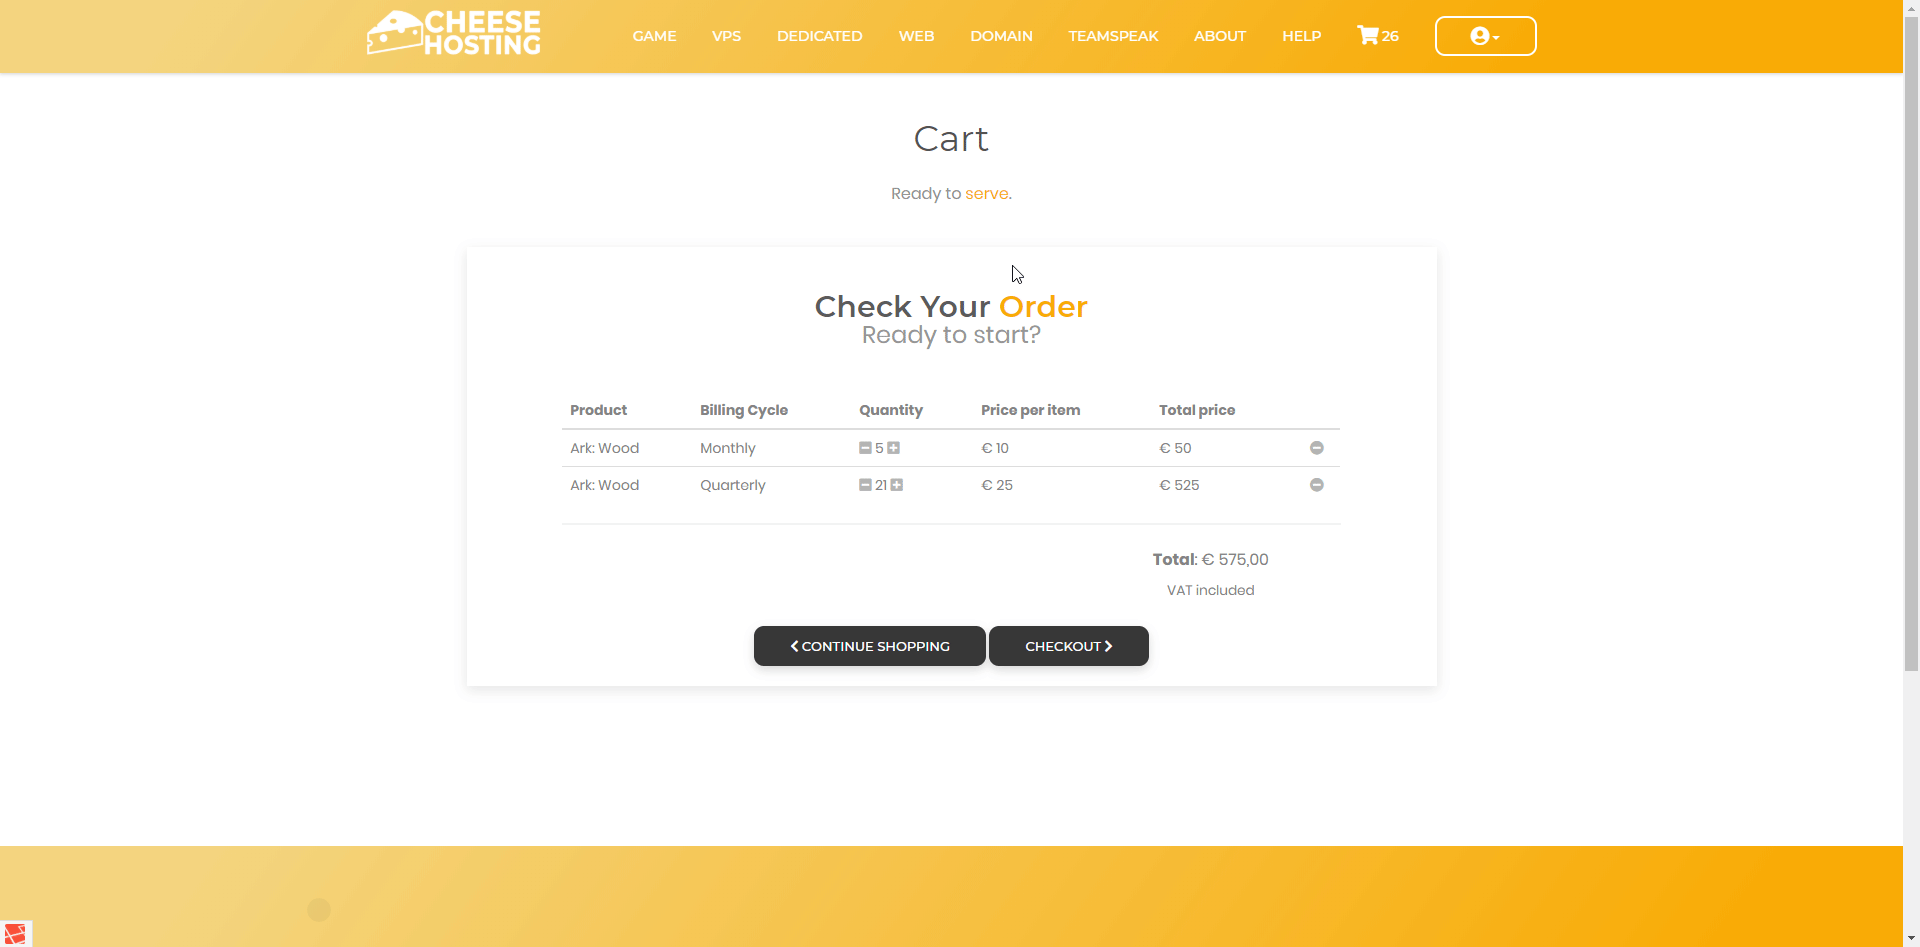This screenshot has height=947, width=1920.
Task: Open the DOMAIN menu item
Action: (x=1001, y=36)
